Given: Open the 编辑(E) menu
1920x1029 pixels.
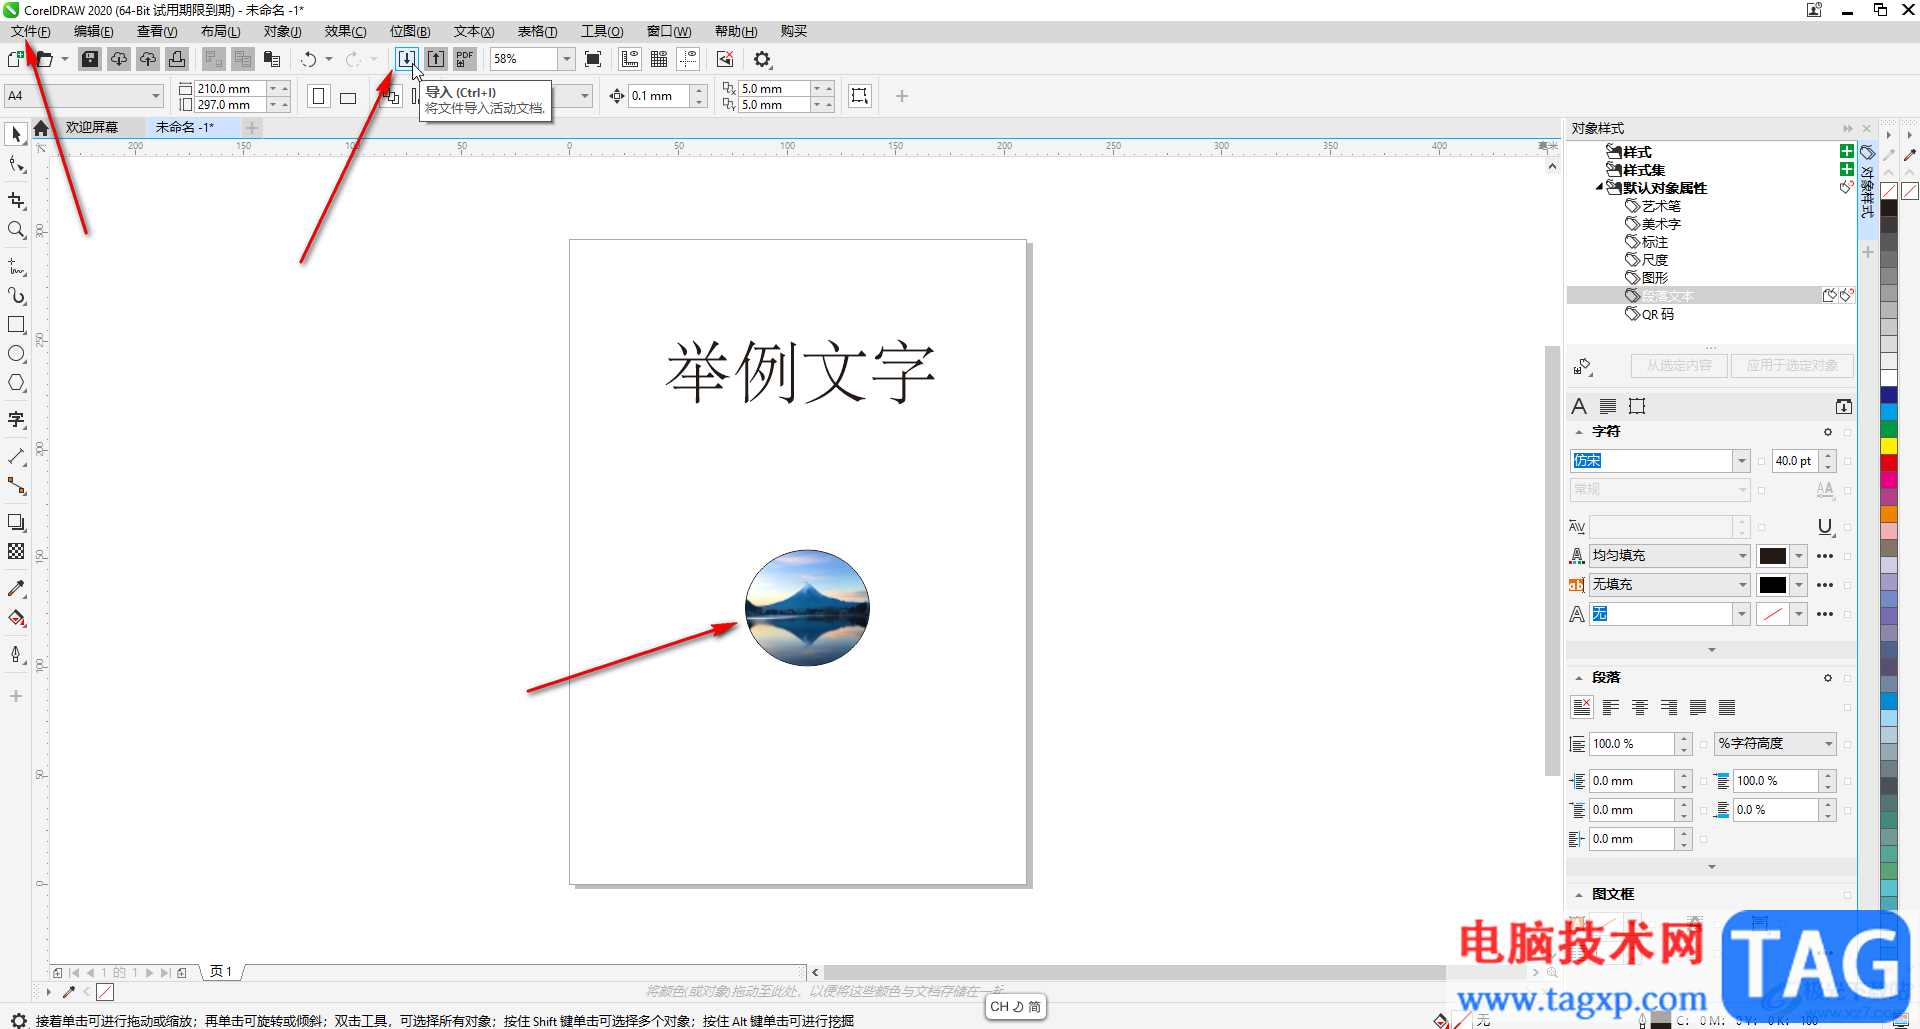Looking at the screenshot, I should pyautogui.click(x=94, y=32).
